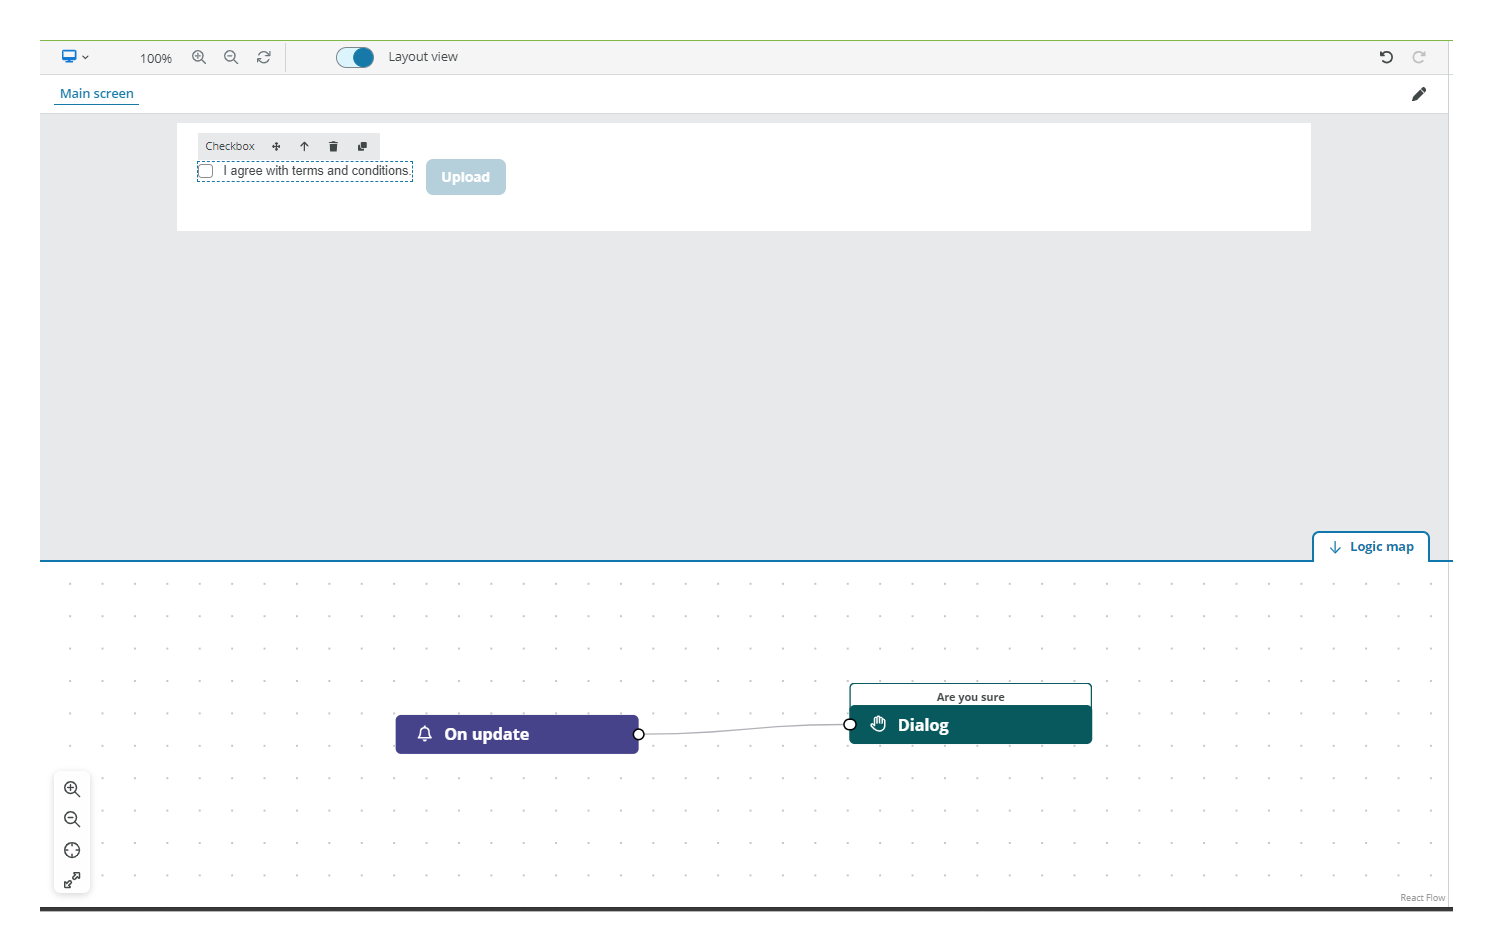This screenshot has width=1493, height=952.
Task: Select the On update trigger node
Action: tap(516, 733)
